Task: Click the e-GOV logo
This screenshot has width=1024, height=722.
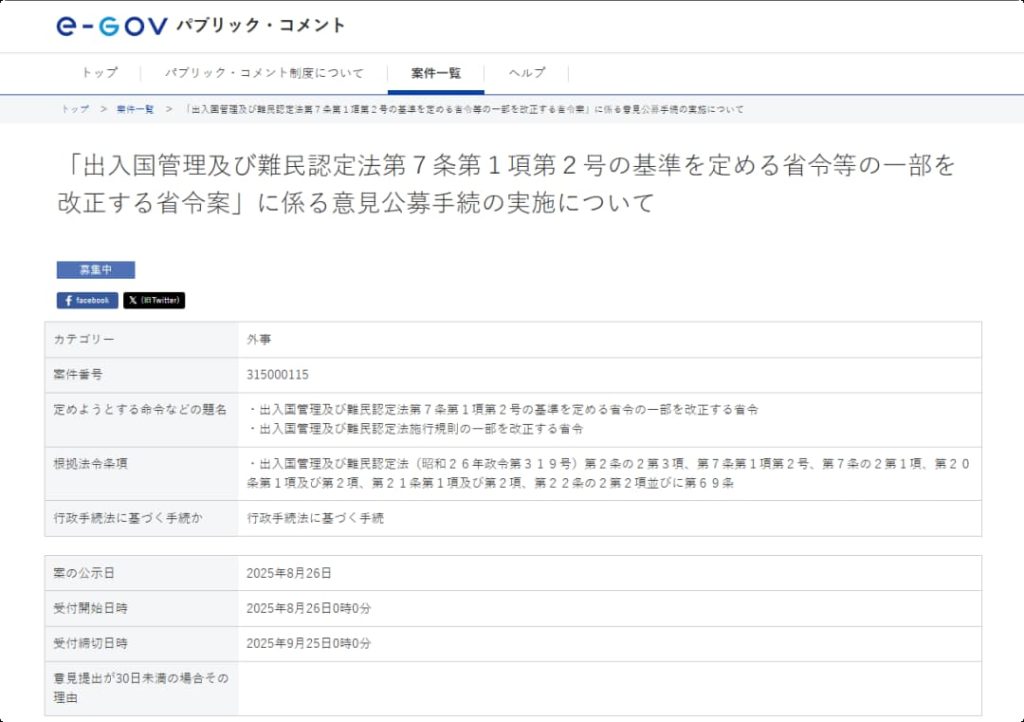Action: 111,26
